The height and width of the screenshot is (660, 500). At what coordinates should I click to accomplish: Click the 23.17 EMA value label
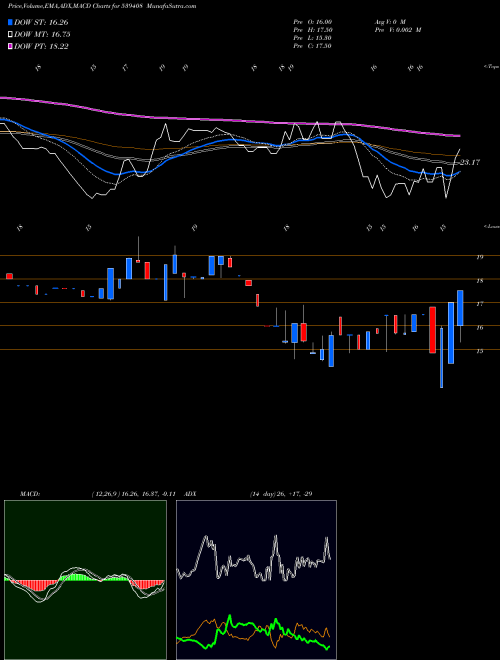(x=470, y=162)
